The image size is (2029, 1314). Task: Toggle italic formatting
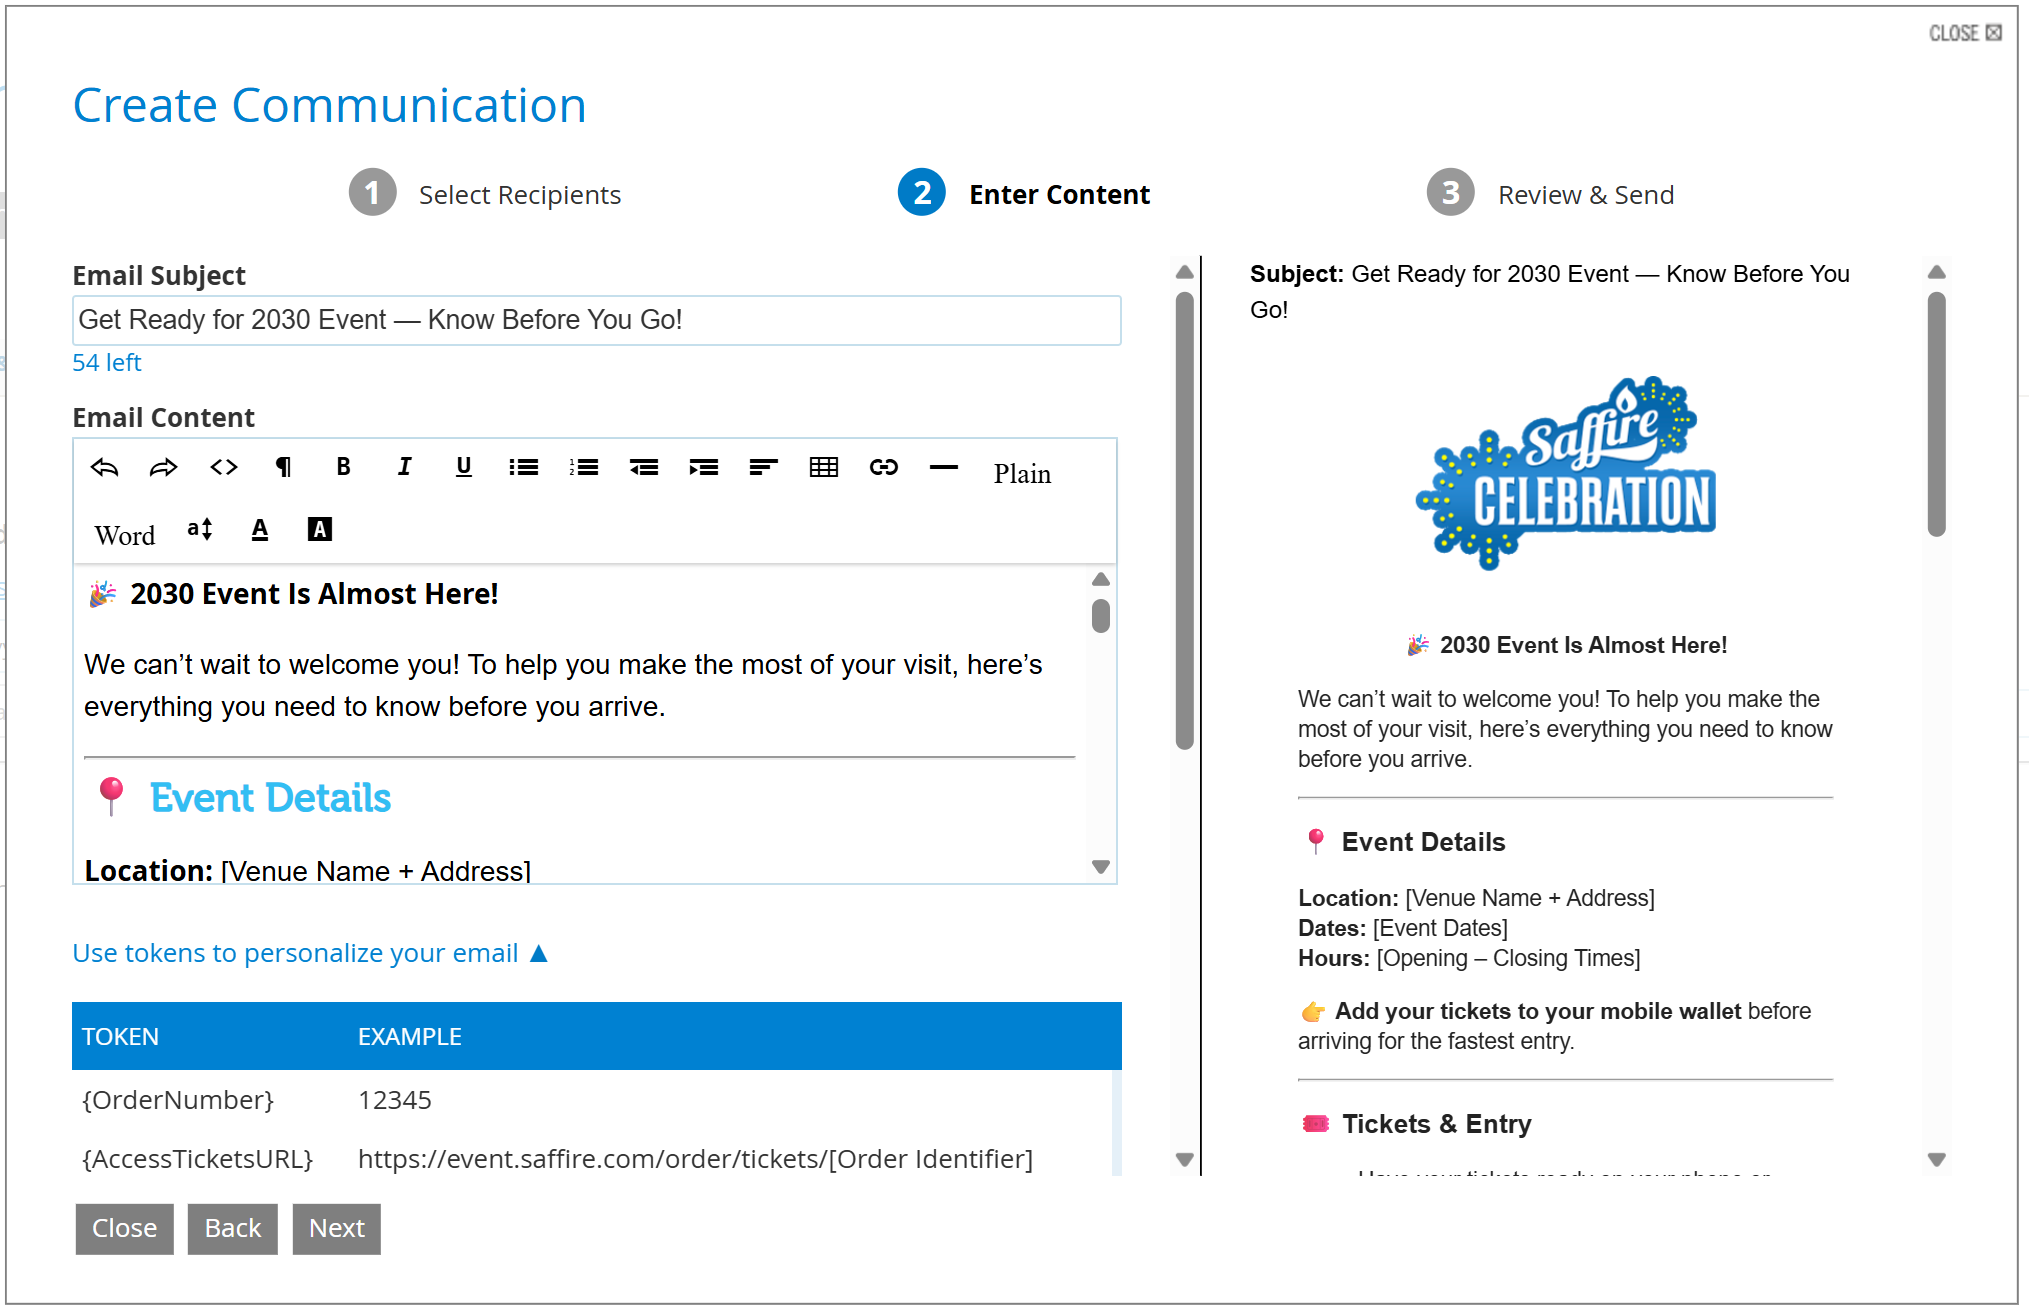[404, 467]
